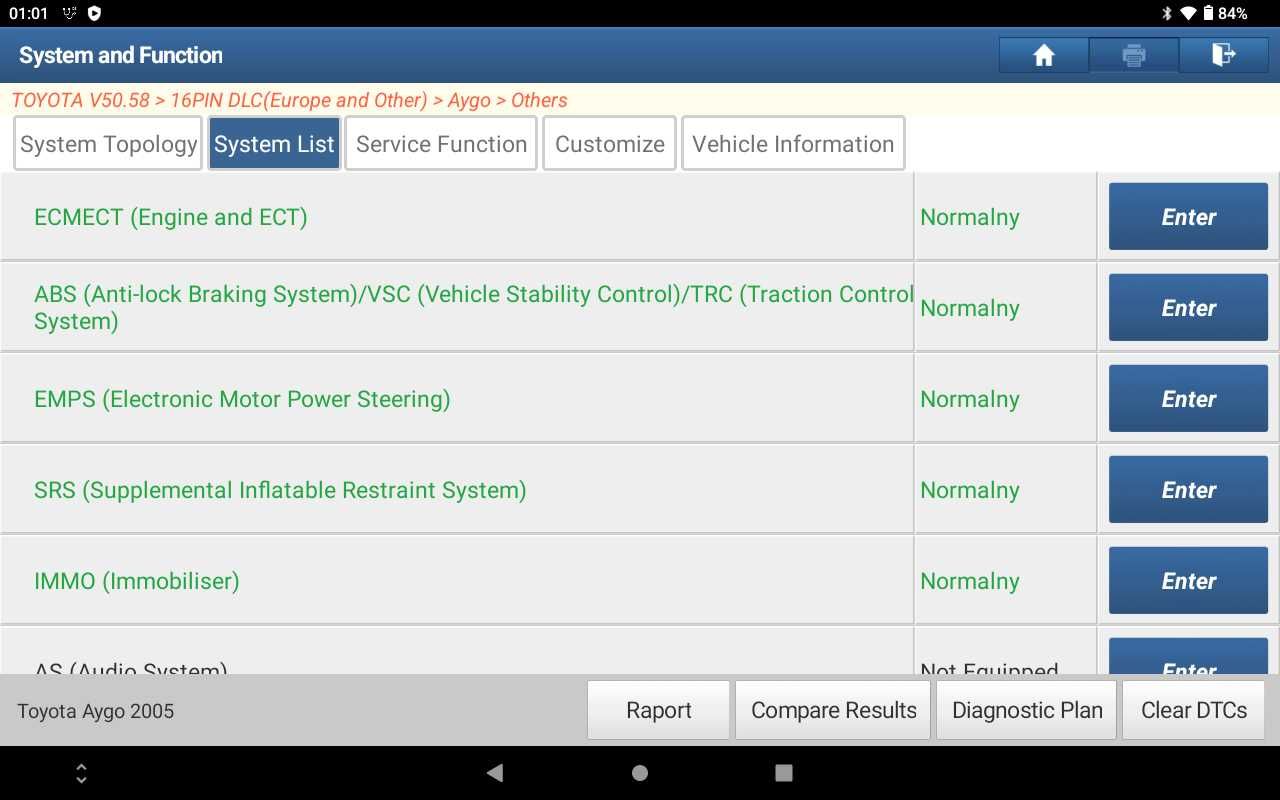The width and height of the screenshot is (1280, 800).
Task: Select ABS (Anti-lock Braking System) row text
Action: pos(474,307)
